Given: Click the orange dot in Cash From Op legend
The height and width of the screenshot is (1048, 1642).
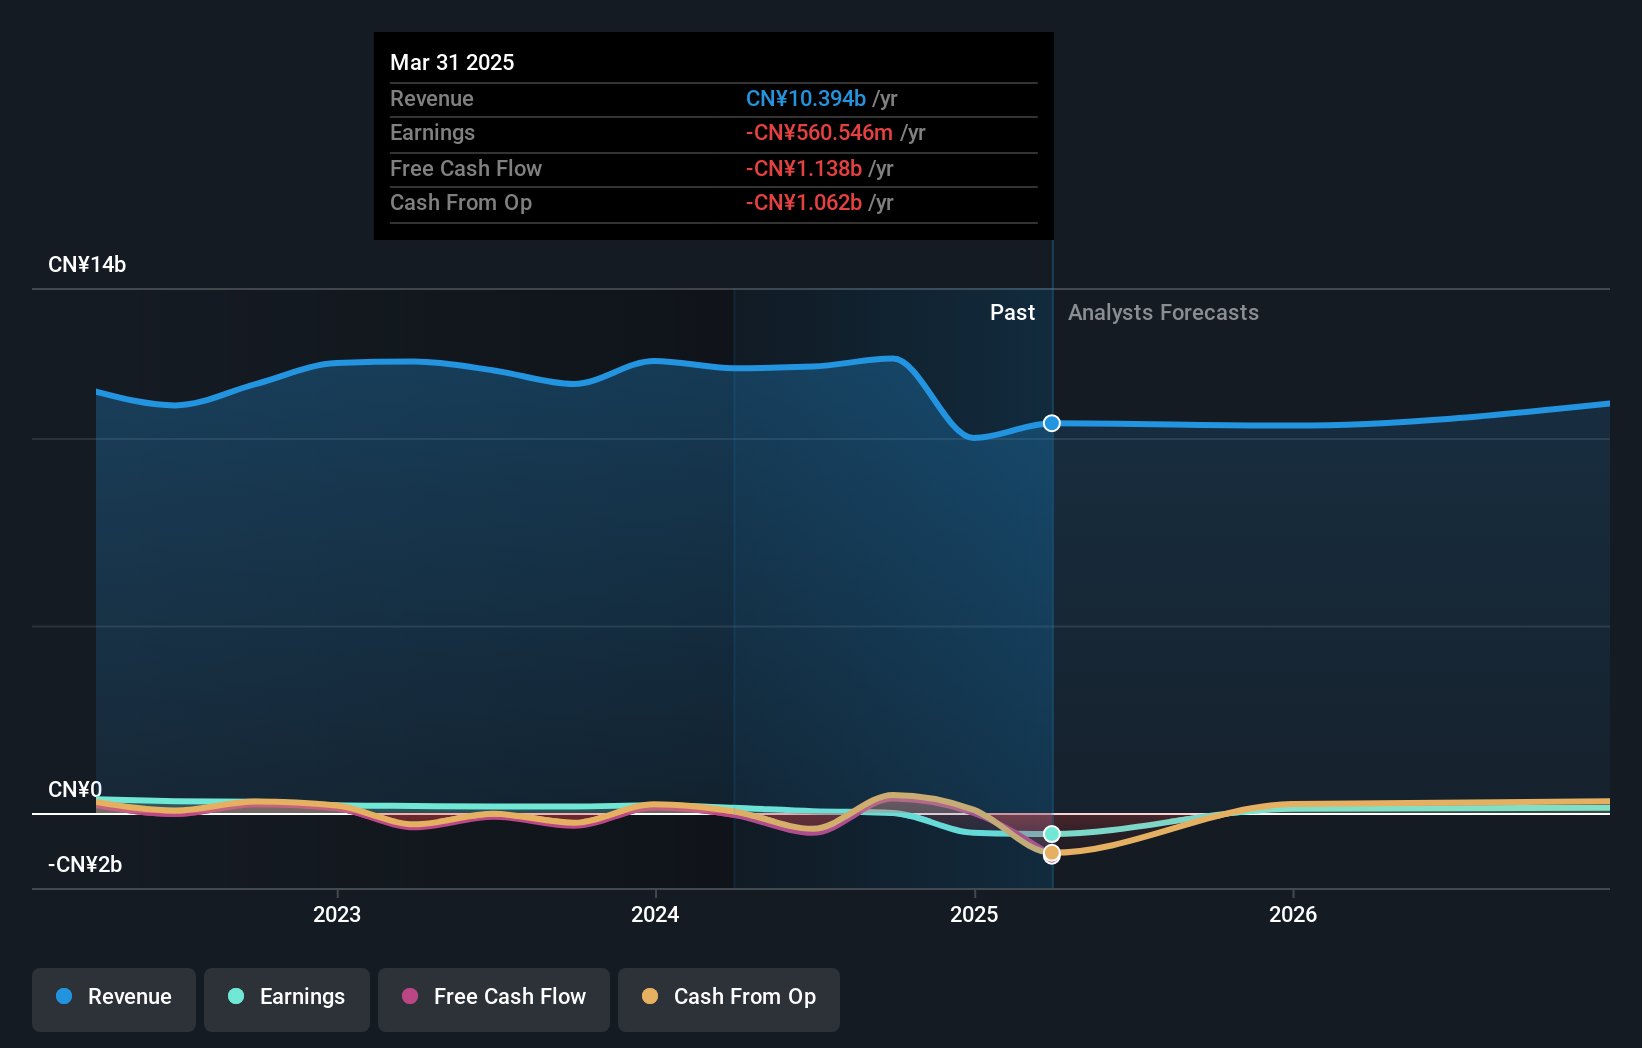Looking at the screenshot, I should 650,996.
